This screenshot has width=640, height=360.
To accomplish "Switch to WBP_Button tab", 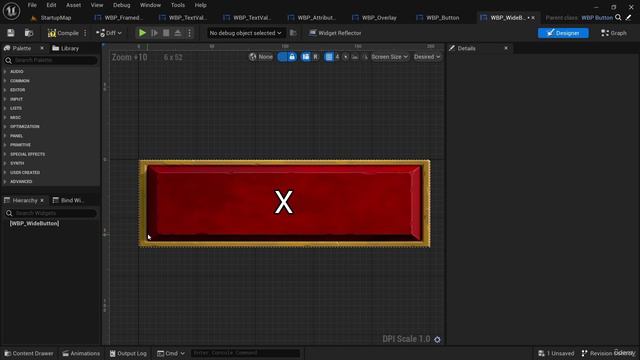I will (438, 18).
